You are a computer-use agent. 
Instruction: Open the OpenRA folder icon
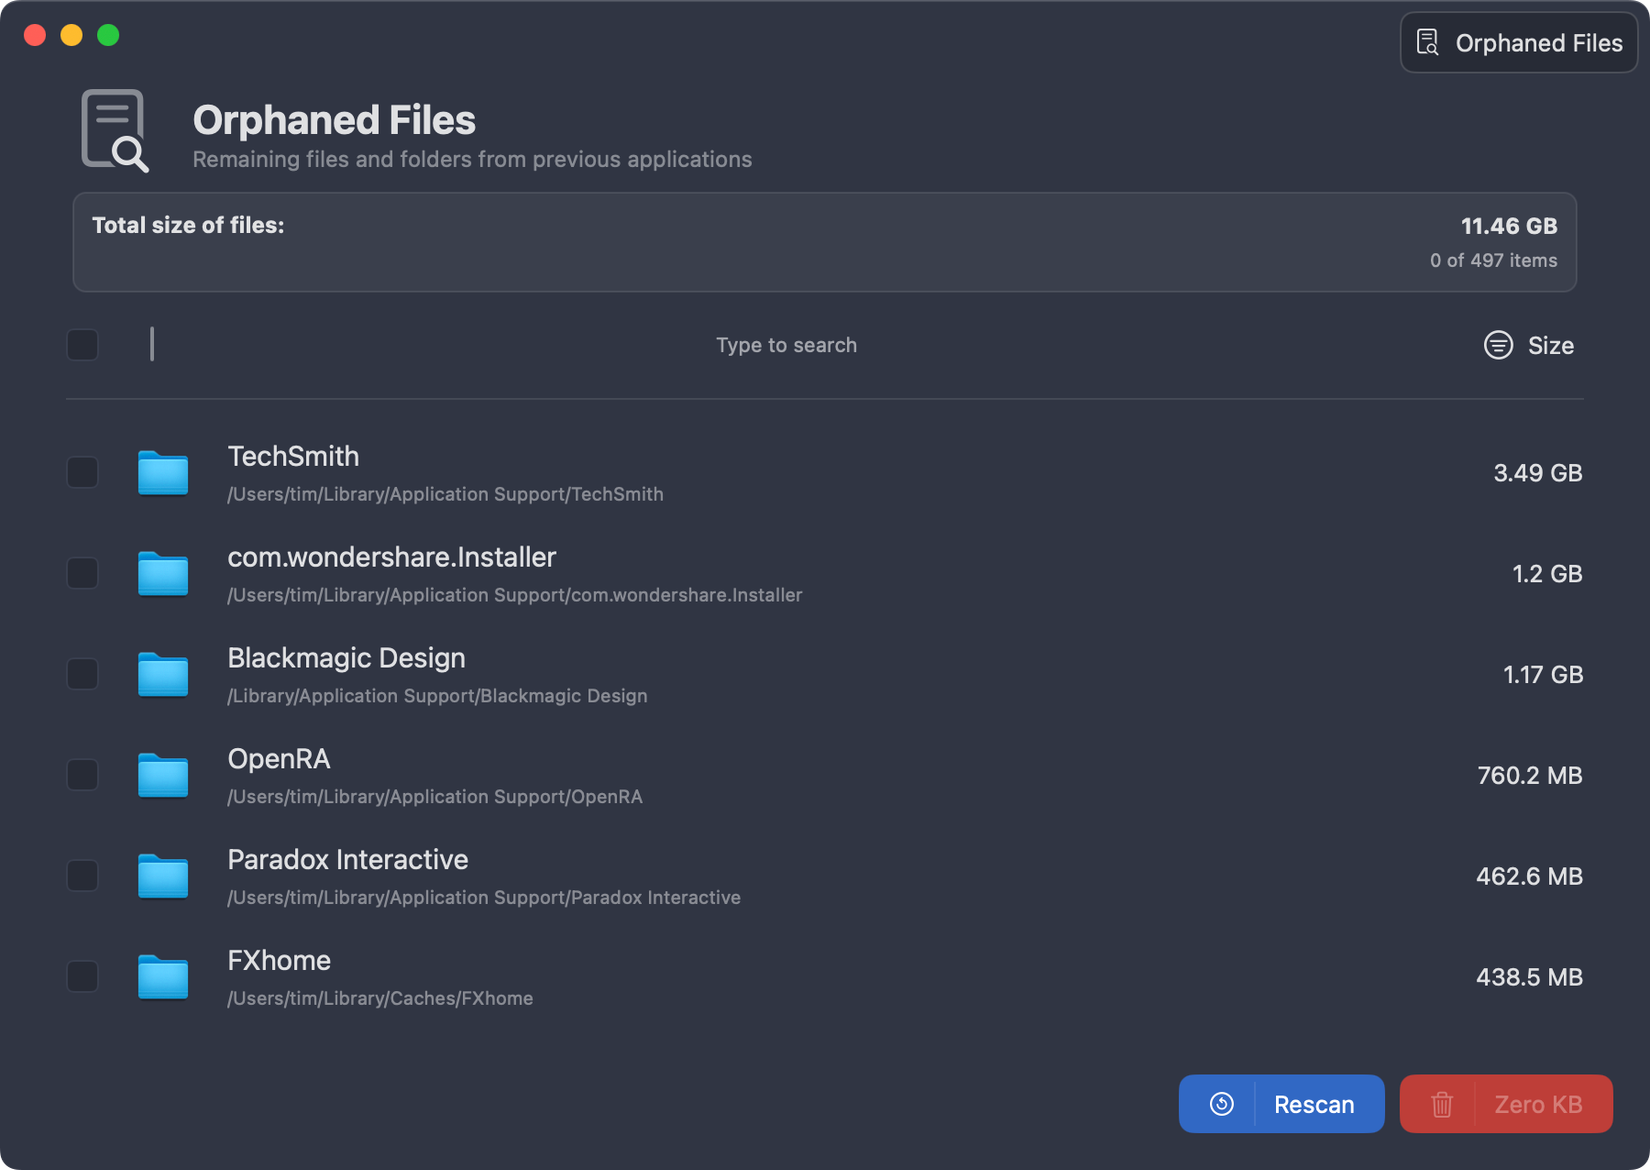coord(162,776)
